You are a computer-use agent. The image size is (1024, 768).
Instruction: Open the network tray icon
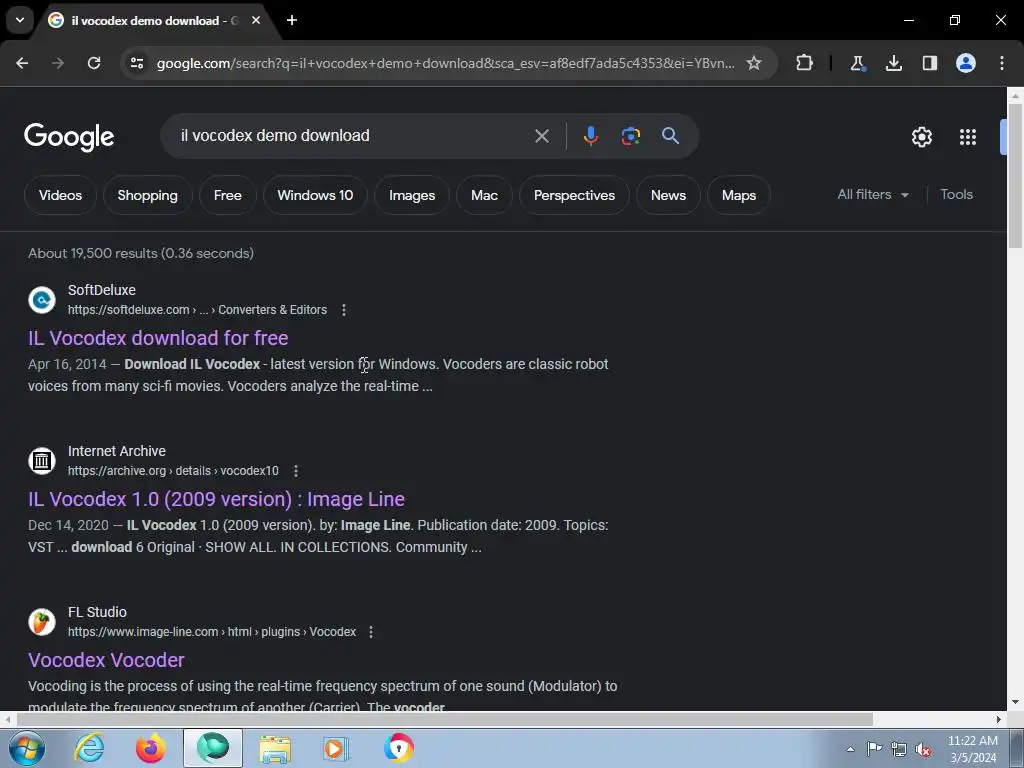(x=899, y=749)
